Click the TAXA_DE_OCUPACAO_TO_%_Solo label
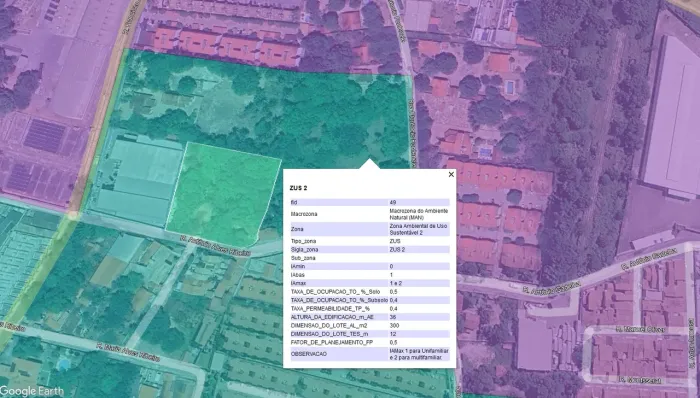Screen dimensions: 700x398 (335, 292)
